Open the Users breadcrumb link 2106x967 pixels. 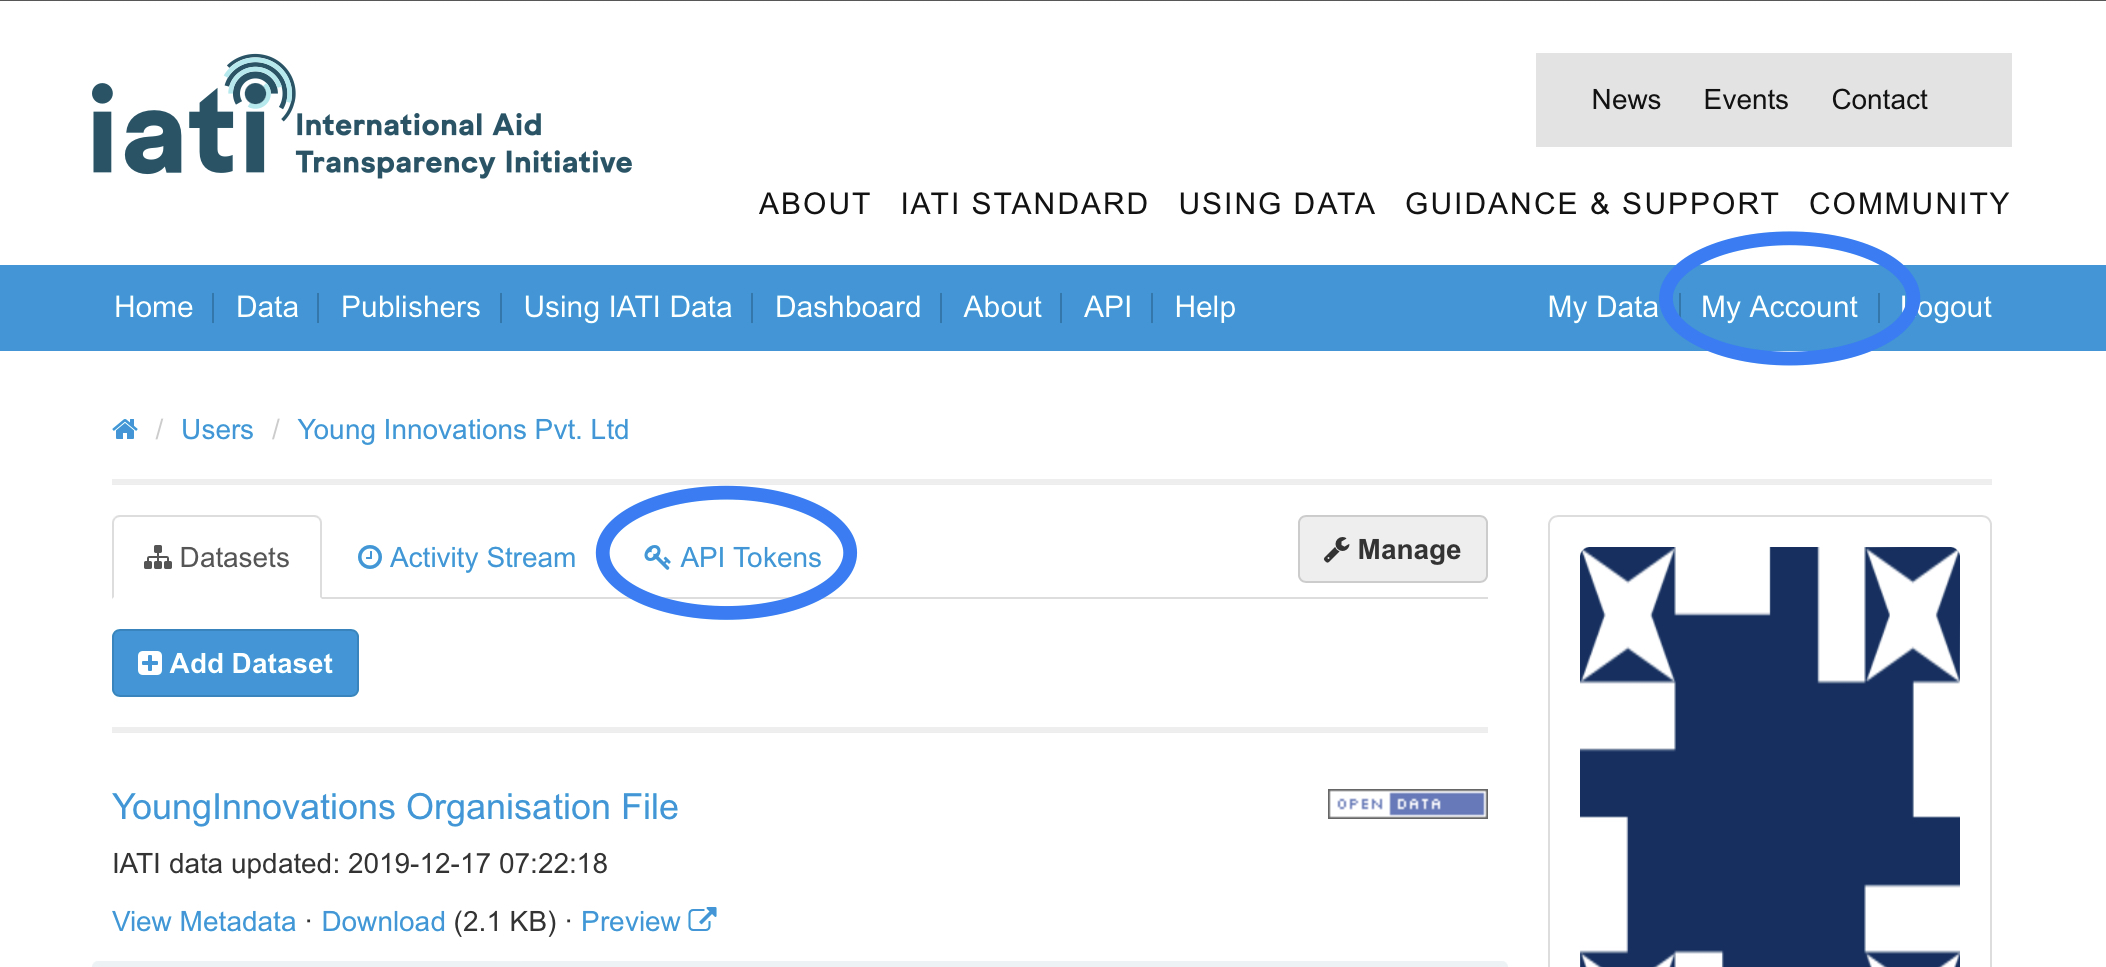pos(217,429)
